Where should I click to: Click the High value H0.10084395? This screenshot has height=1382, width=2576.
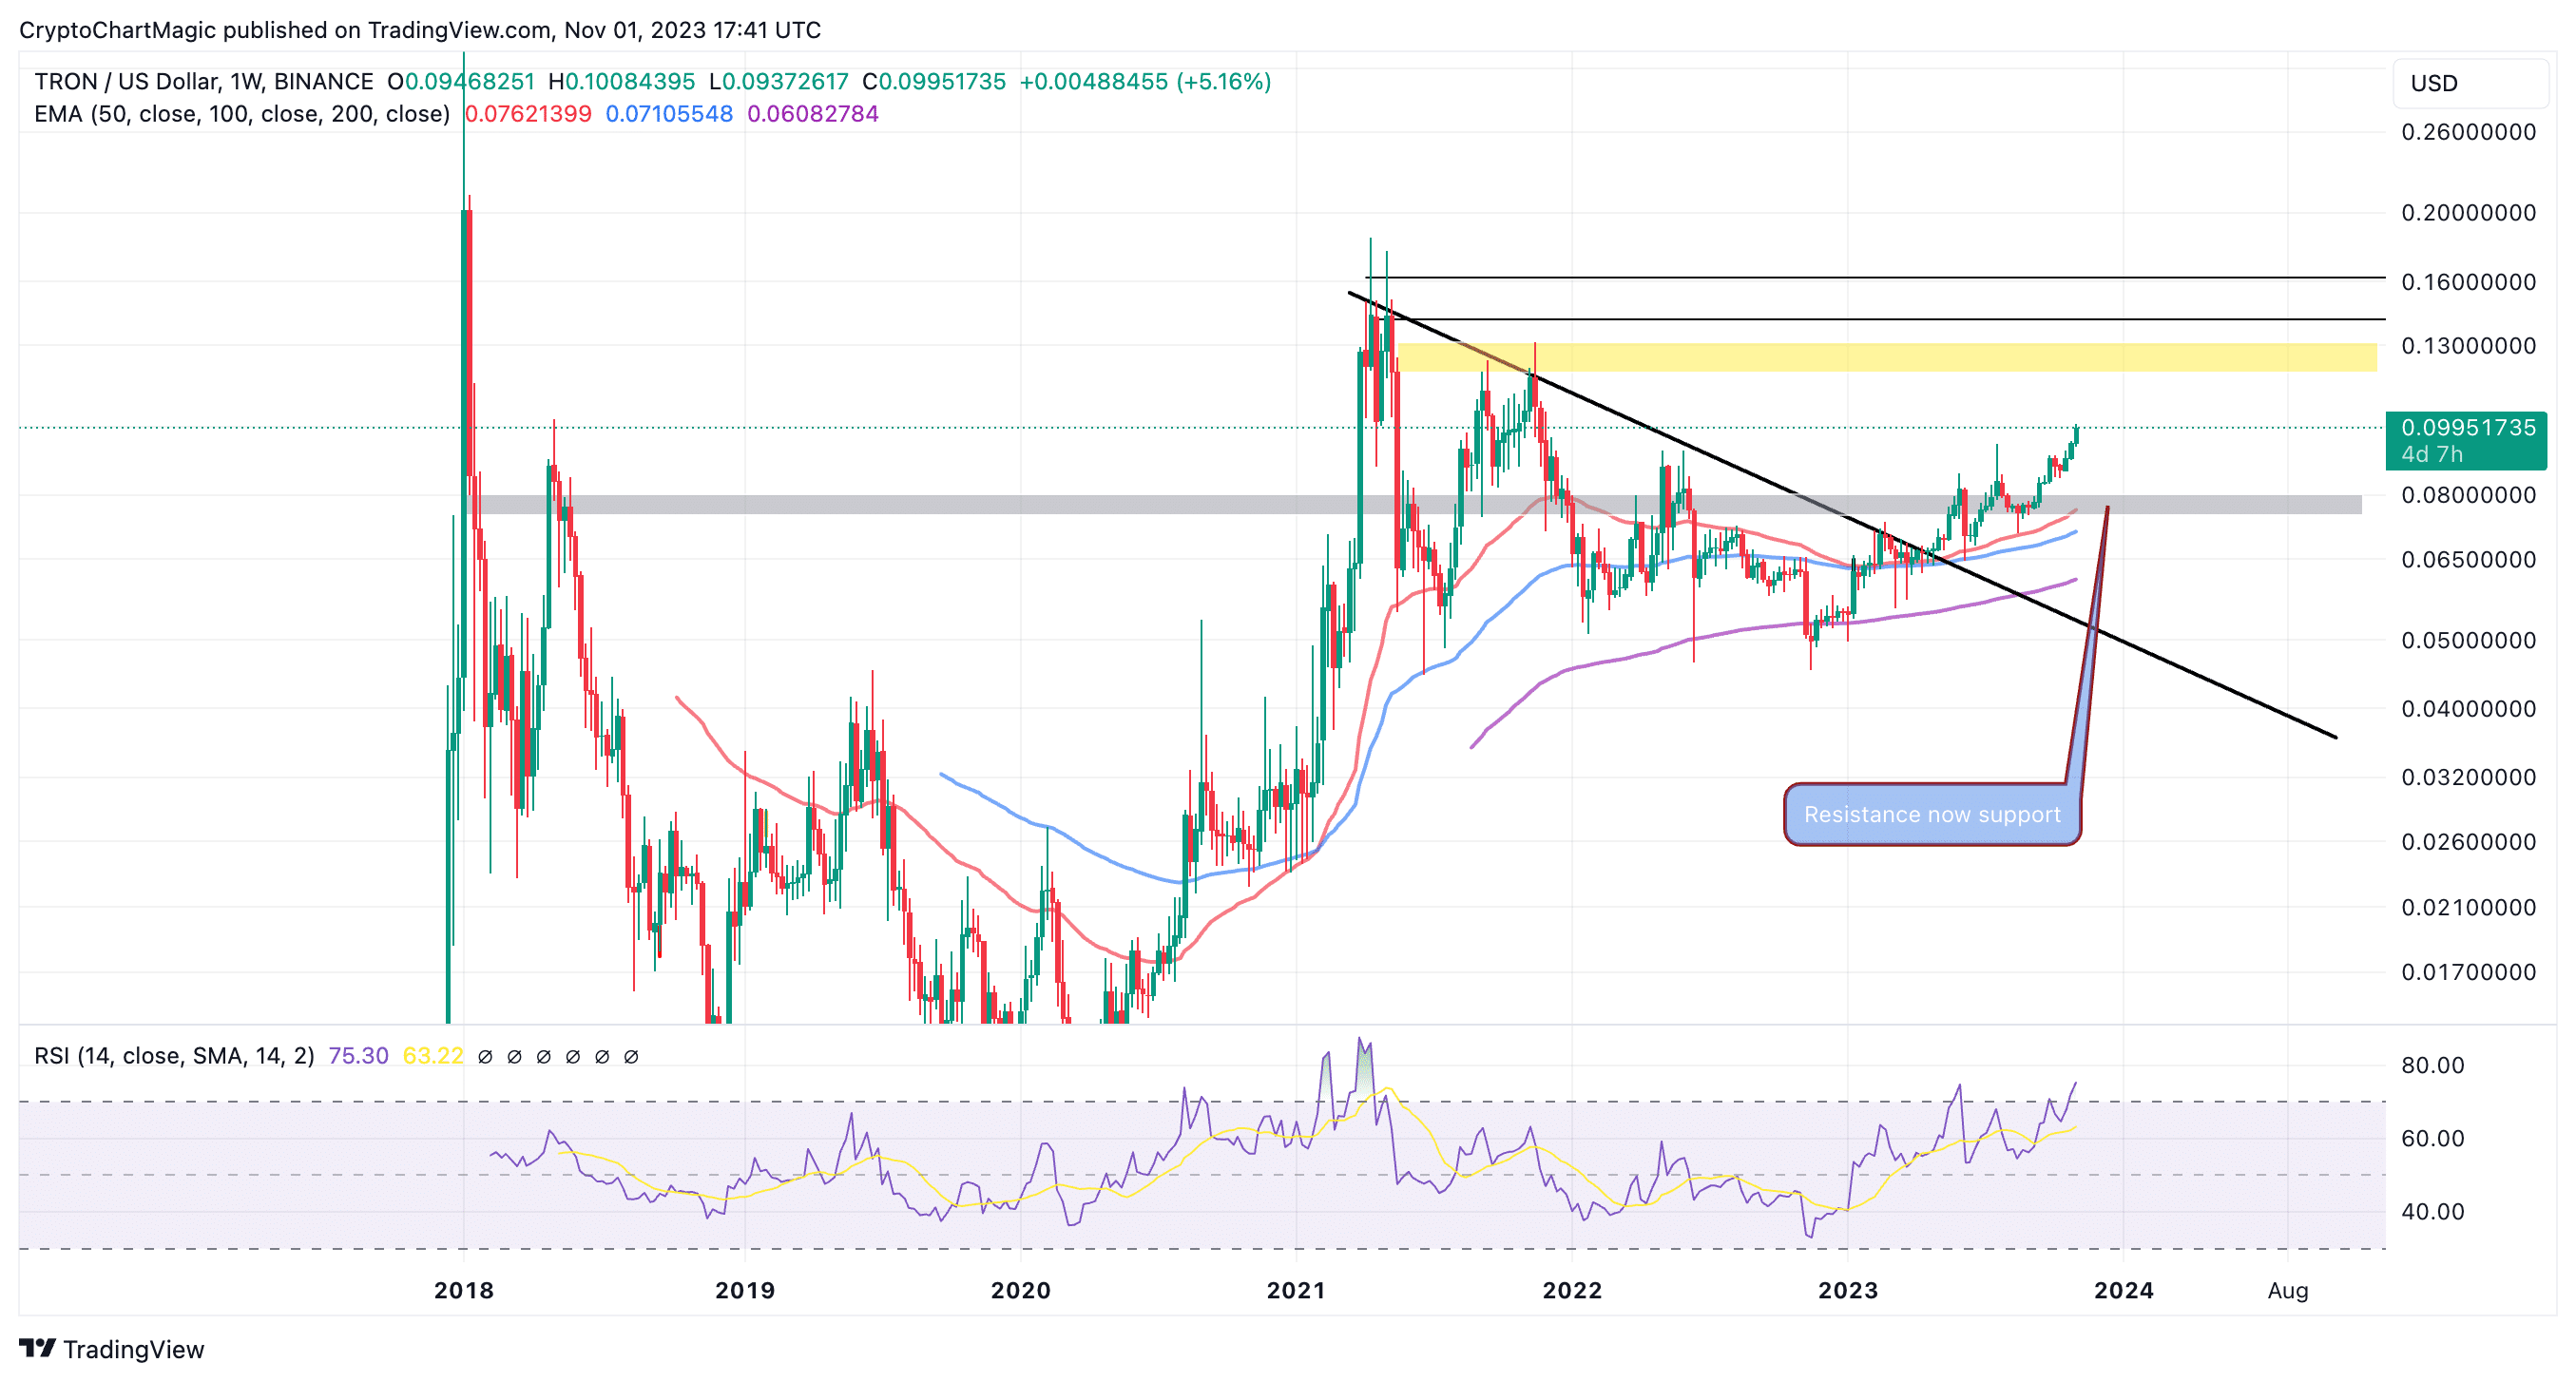tap(621, 81)
